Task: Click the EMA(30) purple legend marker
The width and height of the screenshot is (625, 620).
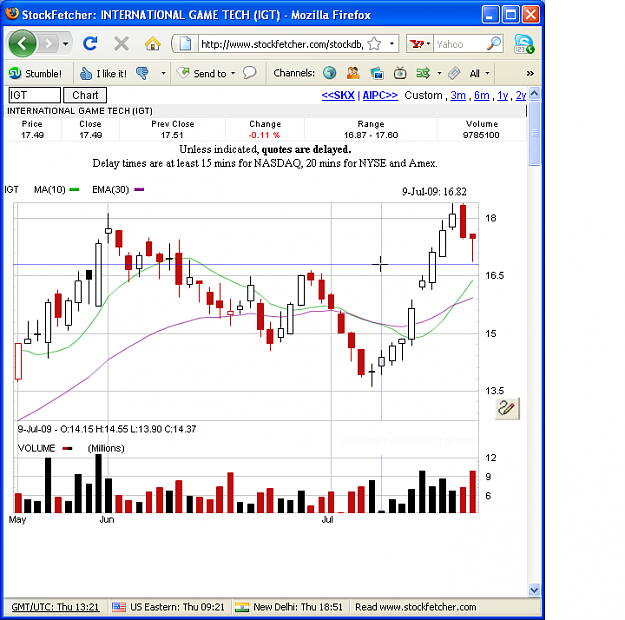Action: (139, 190)
